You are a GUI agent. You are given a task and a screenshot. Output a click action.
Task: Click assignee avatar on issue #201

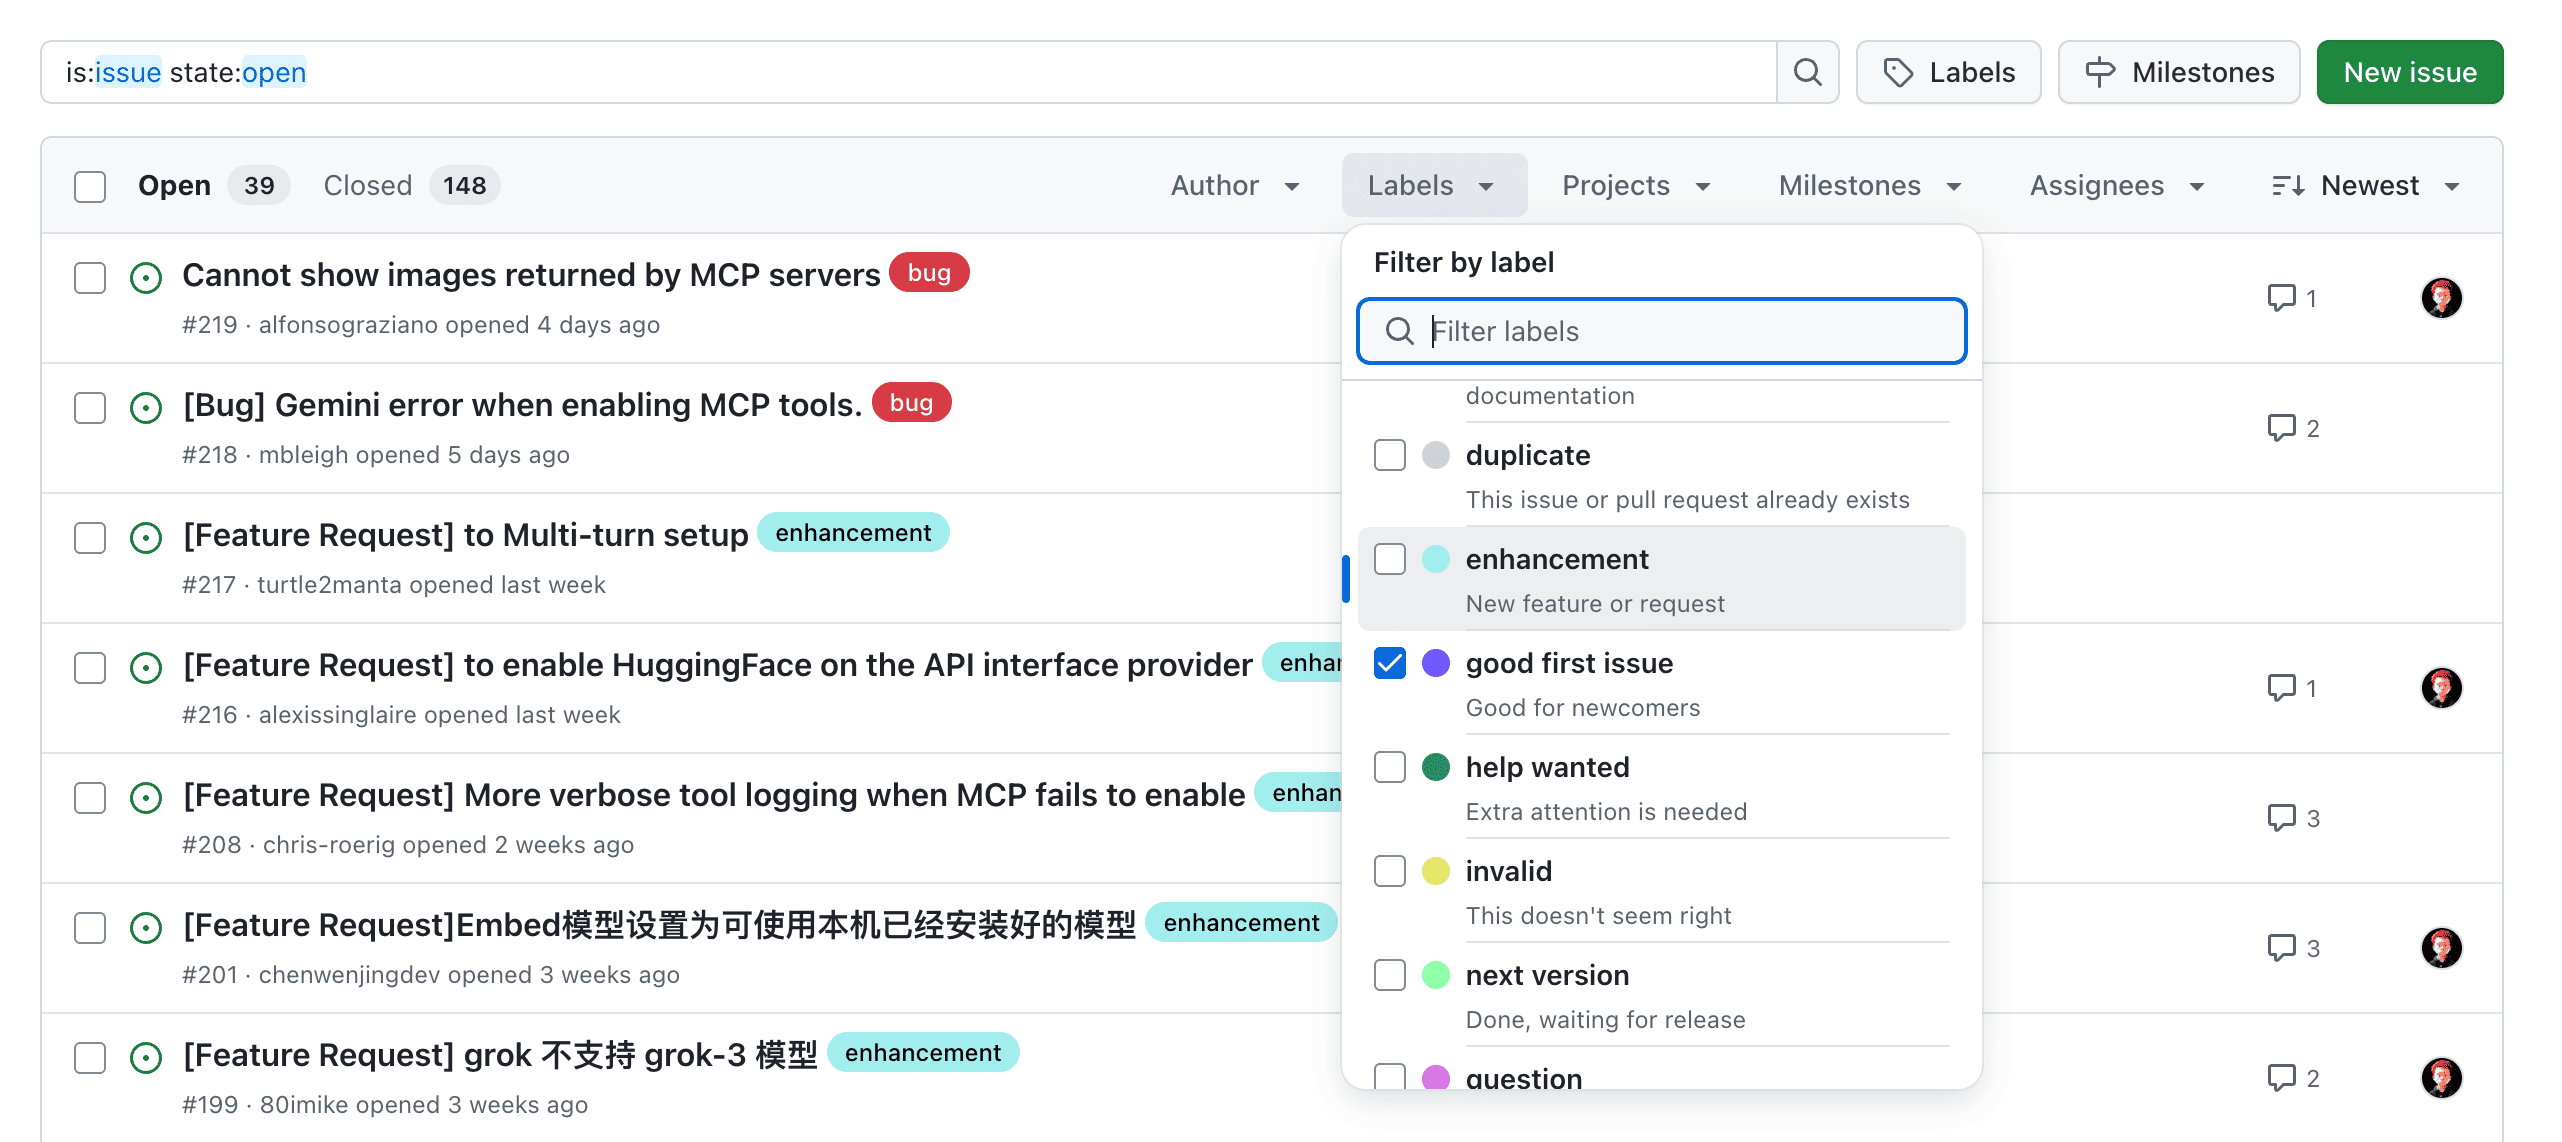(x=2440, y=948)
